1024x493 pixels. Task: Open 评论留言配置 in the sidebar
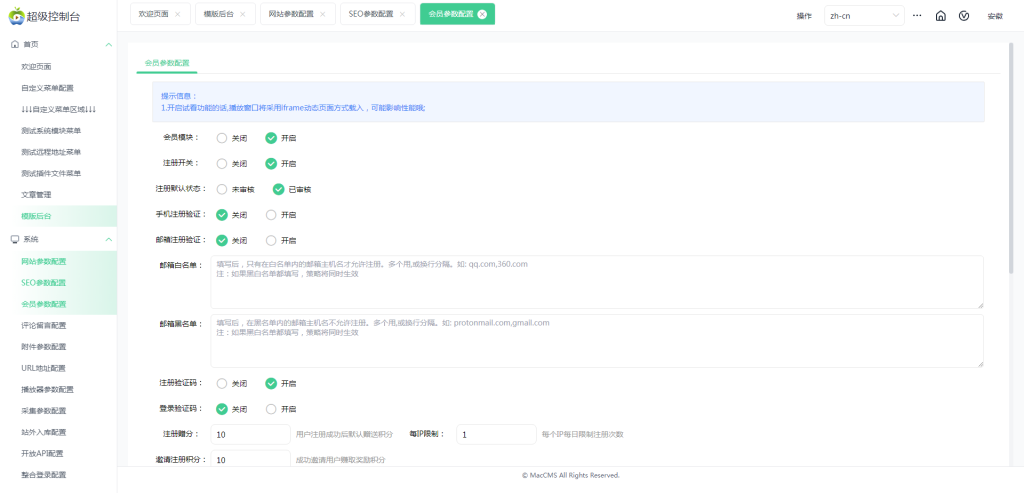pos(59,325)
